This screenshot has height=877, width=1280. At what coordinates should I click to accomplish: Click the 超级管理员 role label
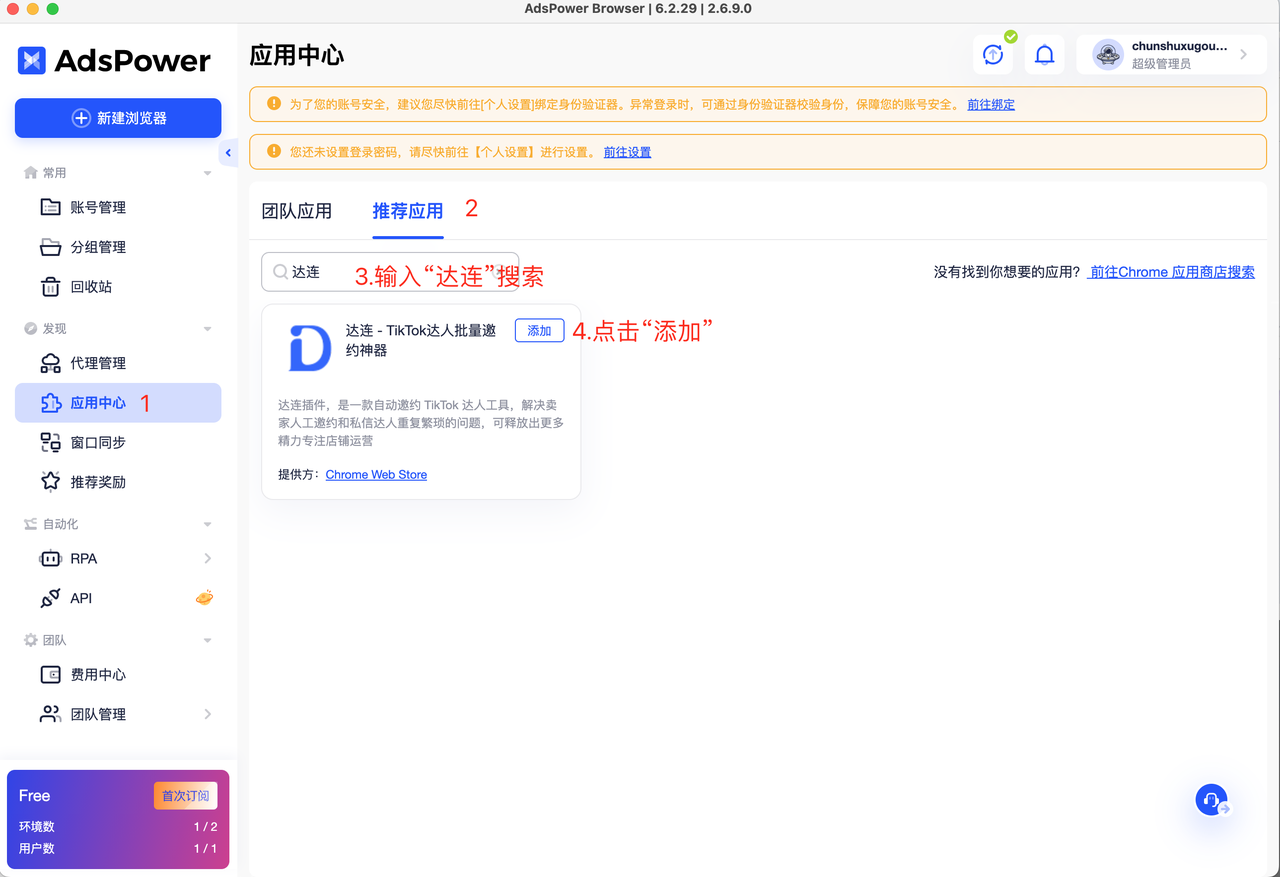click(1161, 64)
